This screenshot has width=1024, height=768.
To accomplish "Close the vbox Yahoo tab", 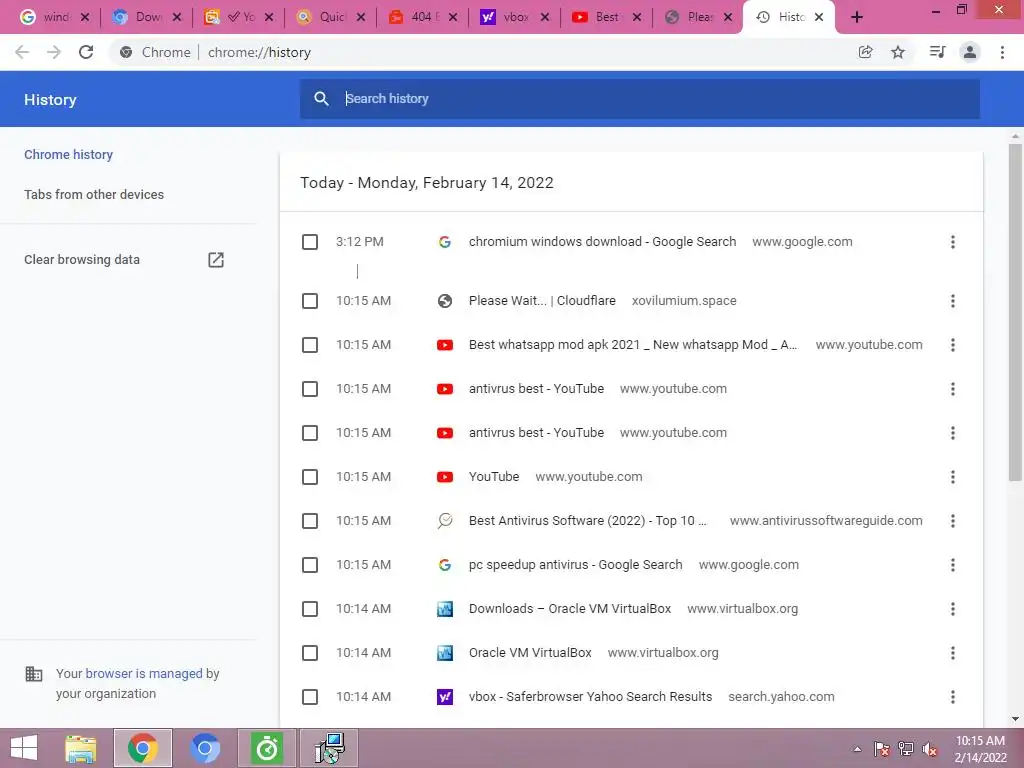I will pos(545,17).
